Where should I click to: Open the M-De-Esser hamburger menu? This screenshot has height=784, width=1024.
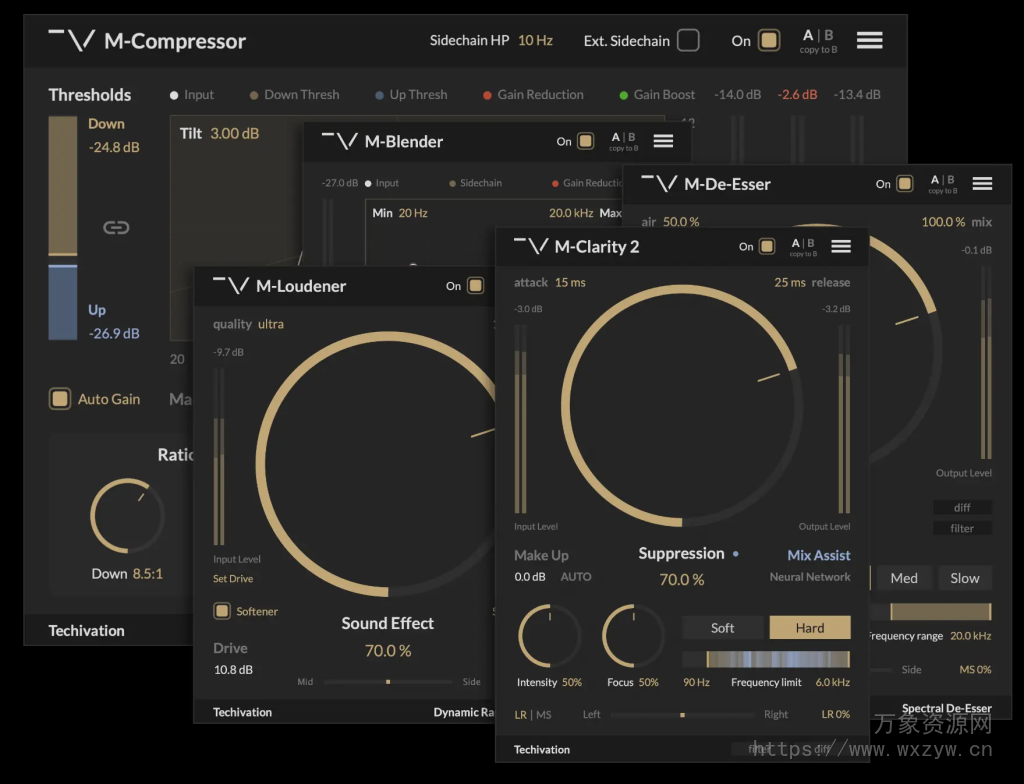982,184
